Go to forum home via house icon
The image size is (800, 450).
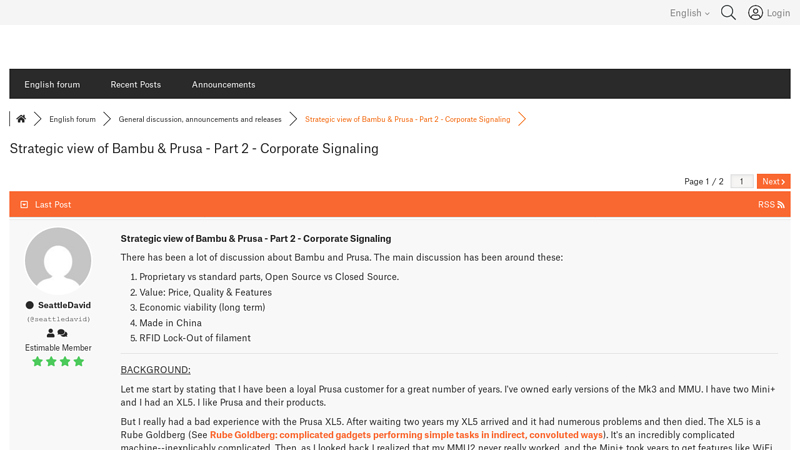(x=21, y=119)
